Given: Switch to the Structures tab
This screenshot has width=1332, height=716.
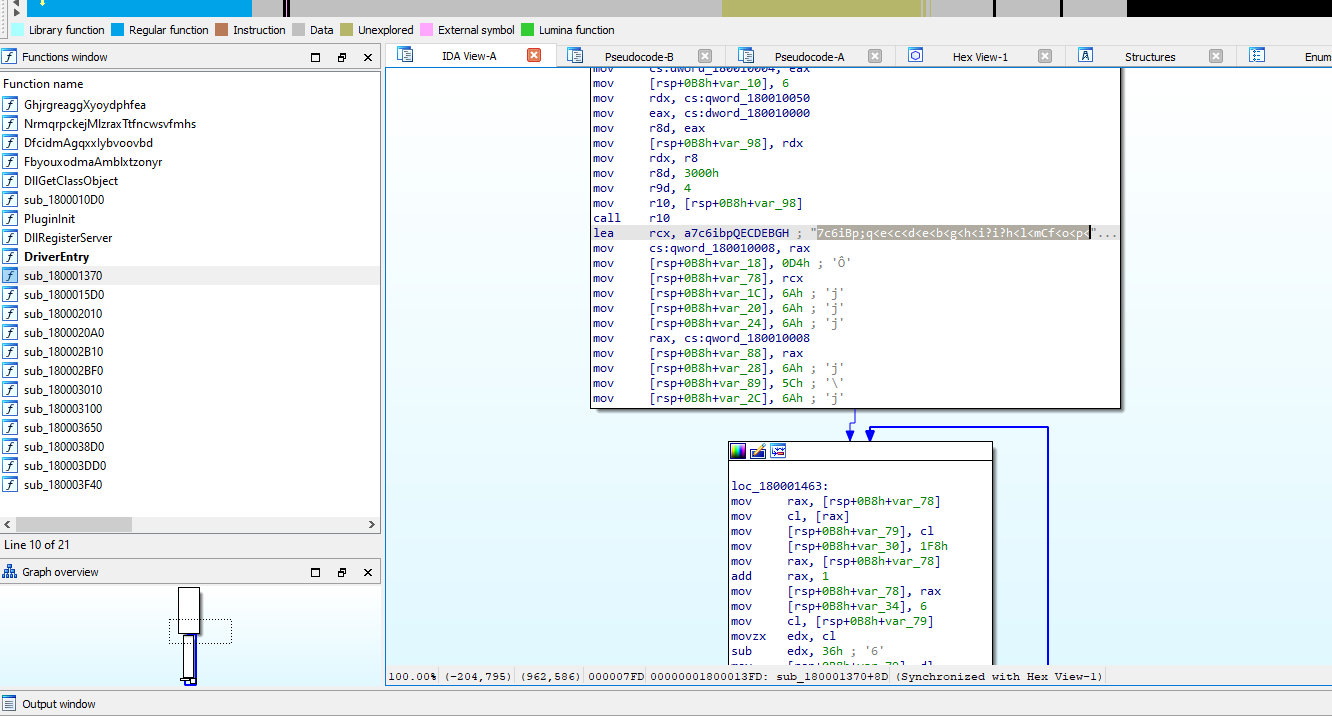Looking at the screenshot, I should pyautogui.click(x=1149, y=57).
